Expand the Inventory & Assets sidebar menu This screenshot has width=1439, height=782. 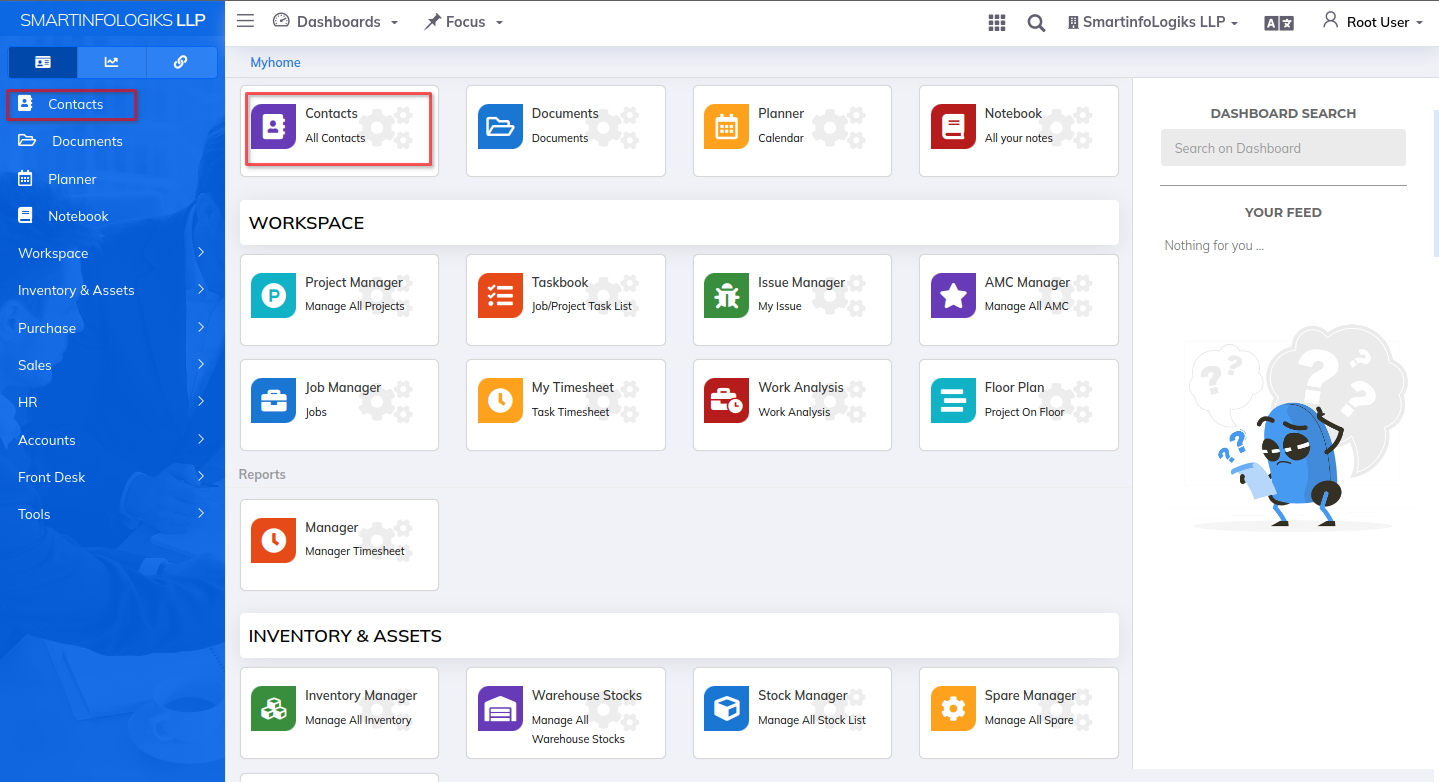coord(112,290)
